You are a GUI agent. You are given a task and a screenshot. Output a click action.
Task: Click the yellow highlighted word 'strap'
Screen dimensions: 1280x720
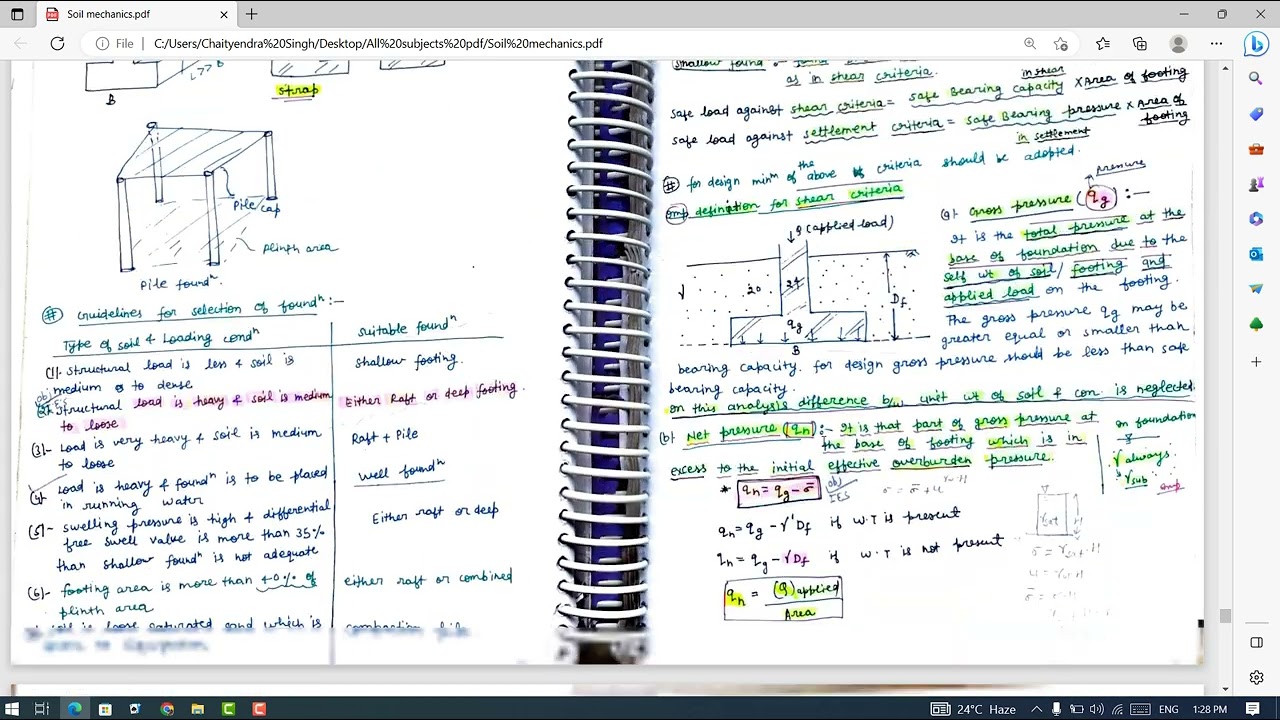[x=298, y=89]
